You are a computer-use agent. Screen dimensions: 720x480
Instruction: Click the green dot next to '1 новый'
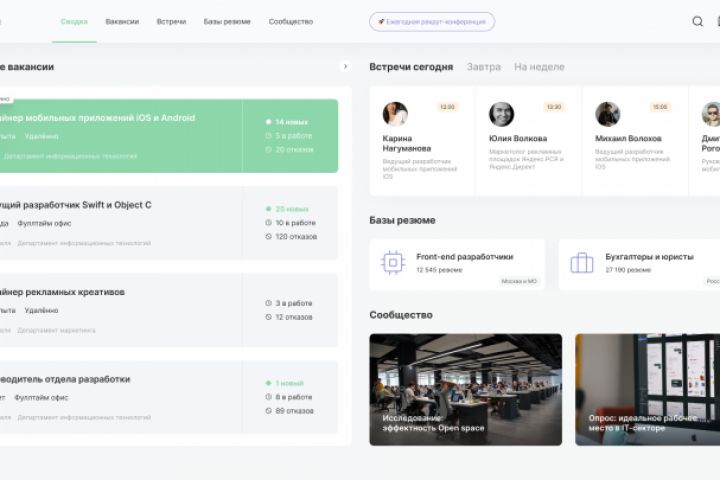pos(269,383)
